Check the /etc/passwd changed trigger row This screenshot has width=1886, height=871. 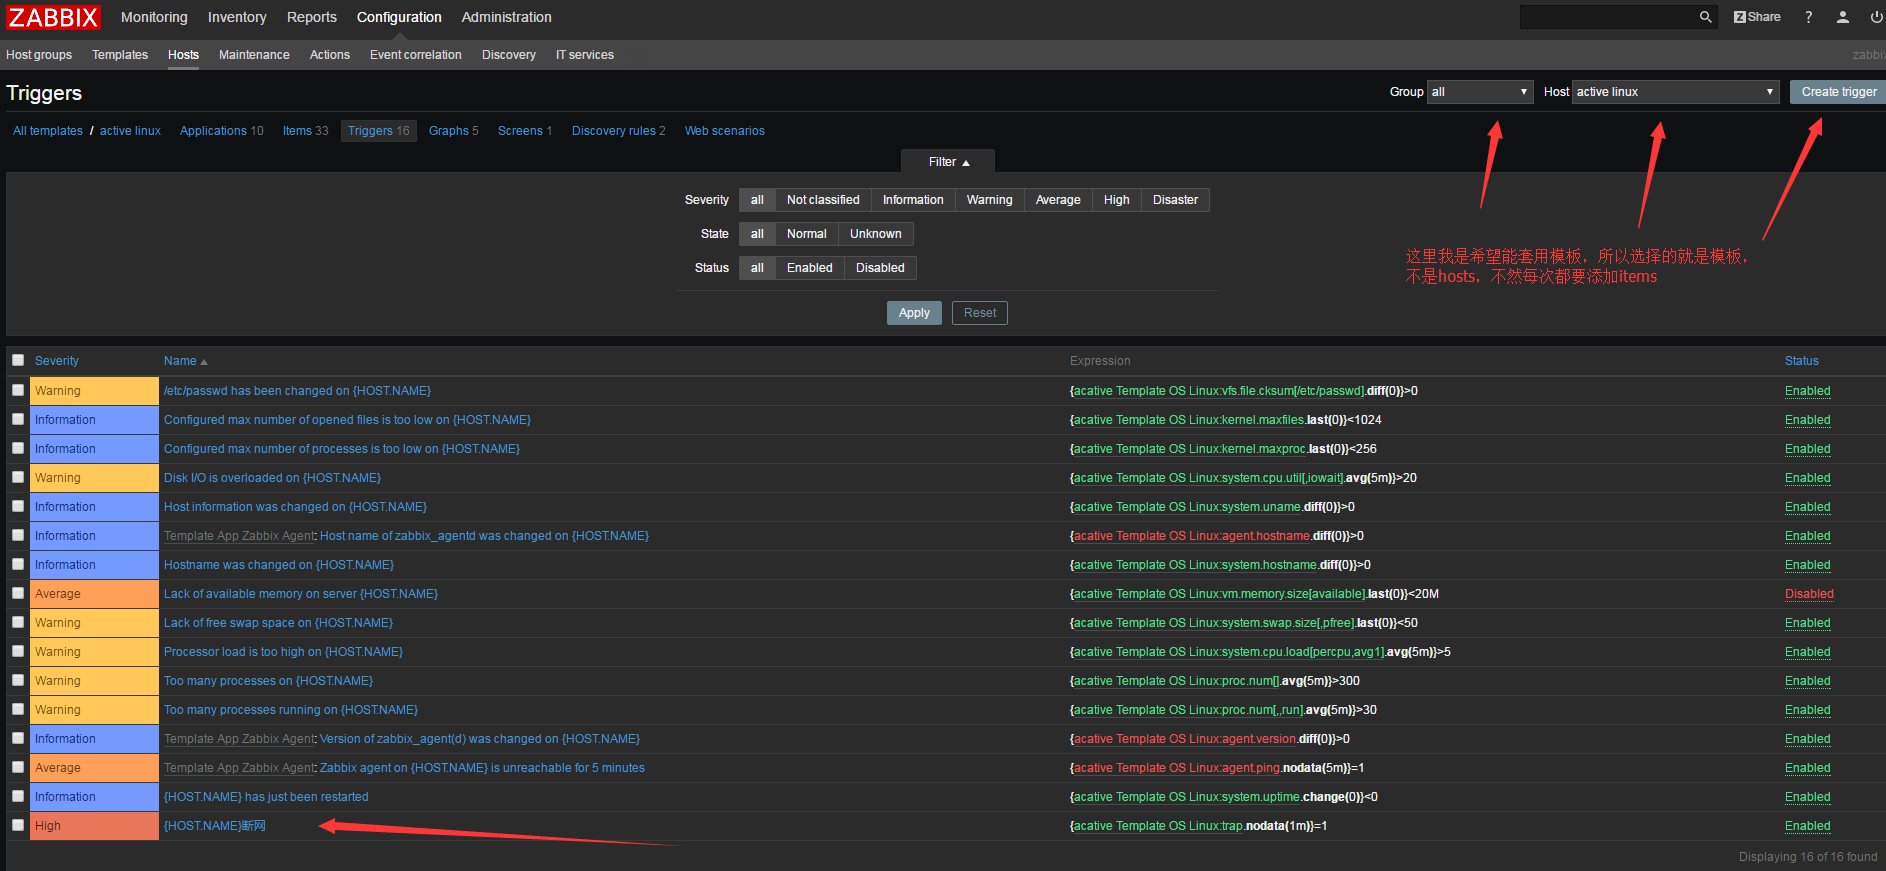tap(18, 390)
